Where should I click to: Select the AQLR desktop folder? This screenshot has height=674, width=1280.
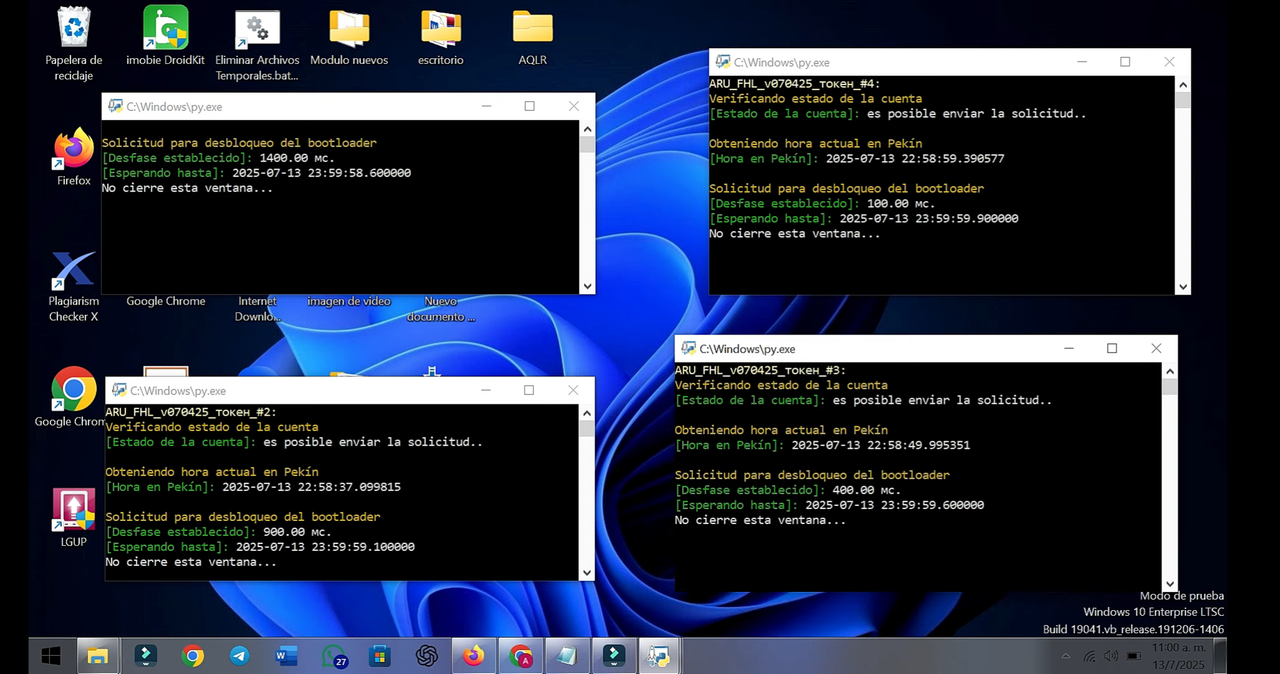point(533,37)
